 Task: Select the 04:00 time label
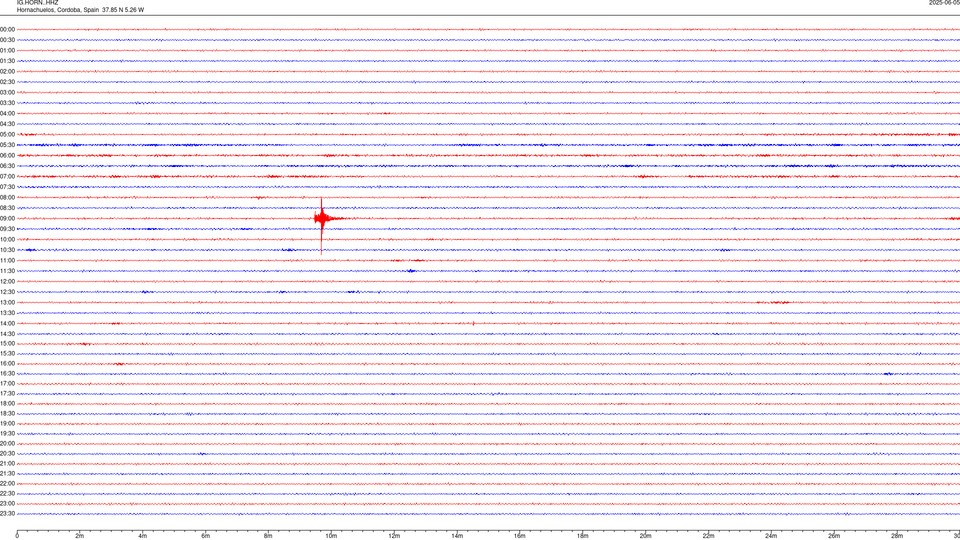(x=7, y=113)
